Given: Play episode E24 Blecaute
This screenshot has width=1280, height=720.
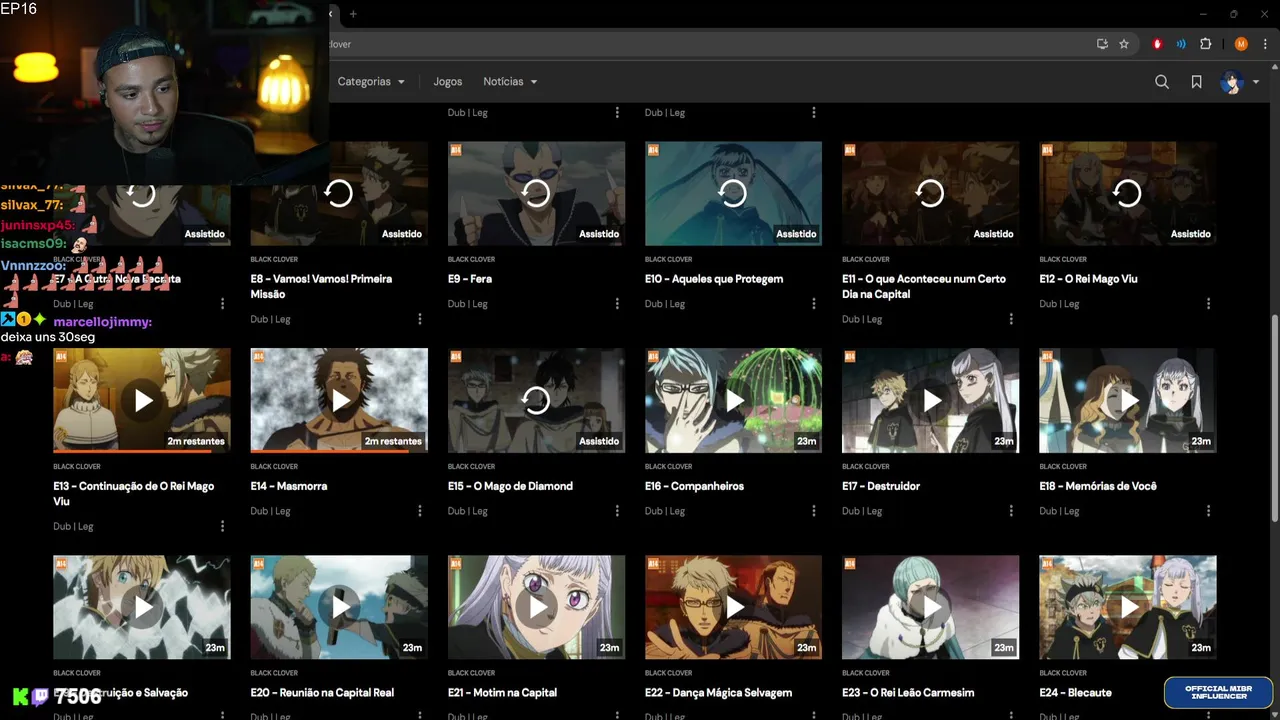Looking at the screenshot, I should [x=1127, y=607].
